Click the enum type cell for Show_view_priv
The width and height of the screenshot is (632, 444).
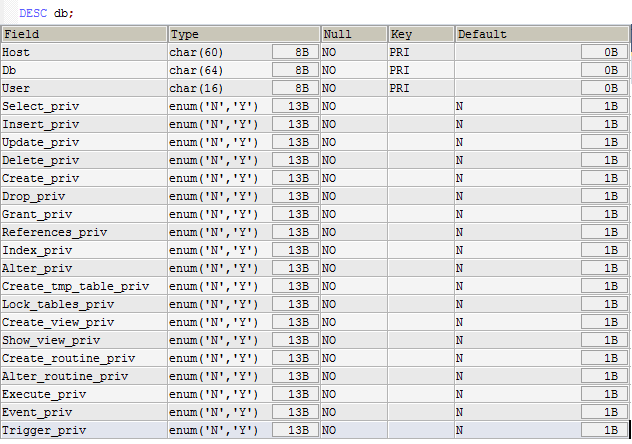click(220, 340)
